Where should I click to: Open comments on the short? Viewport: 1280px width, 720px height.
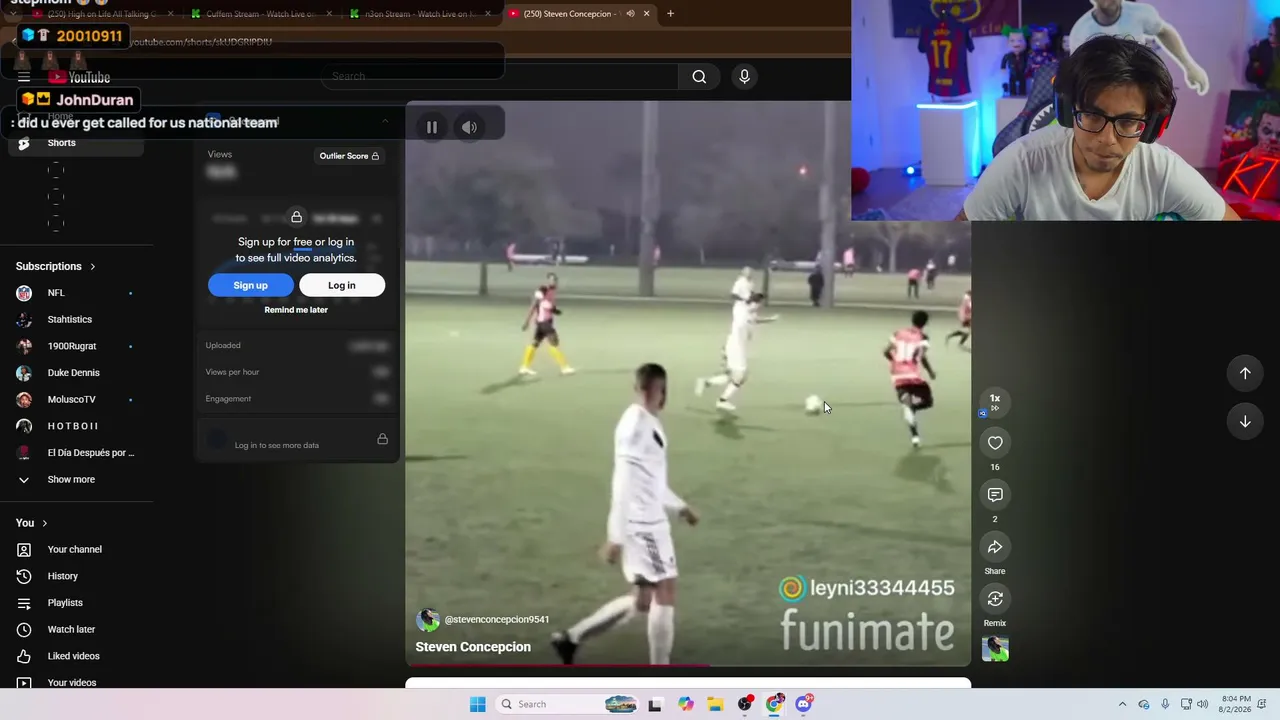[x=995, y=495]
